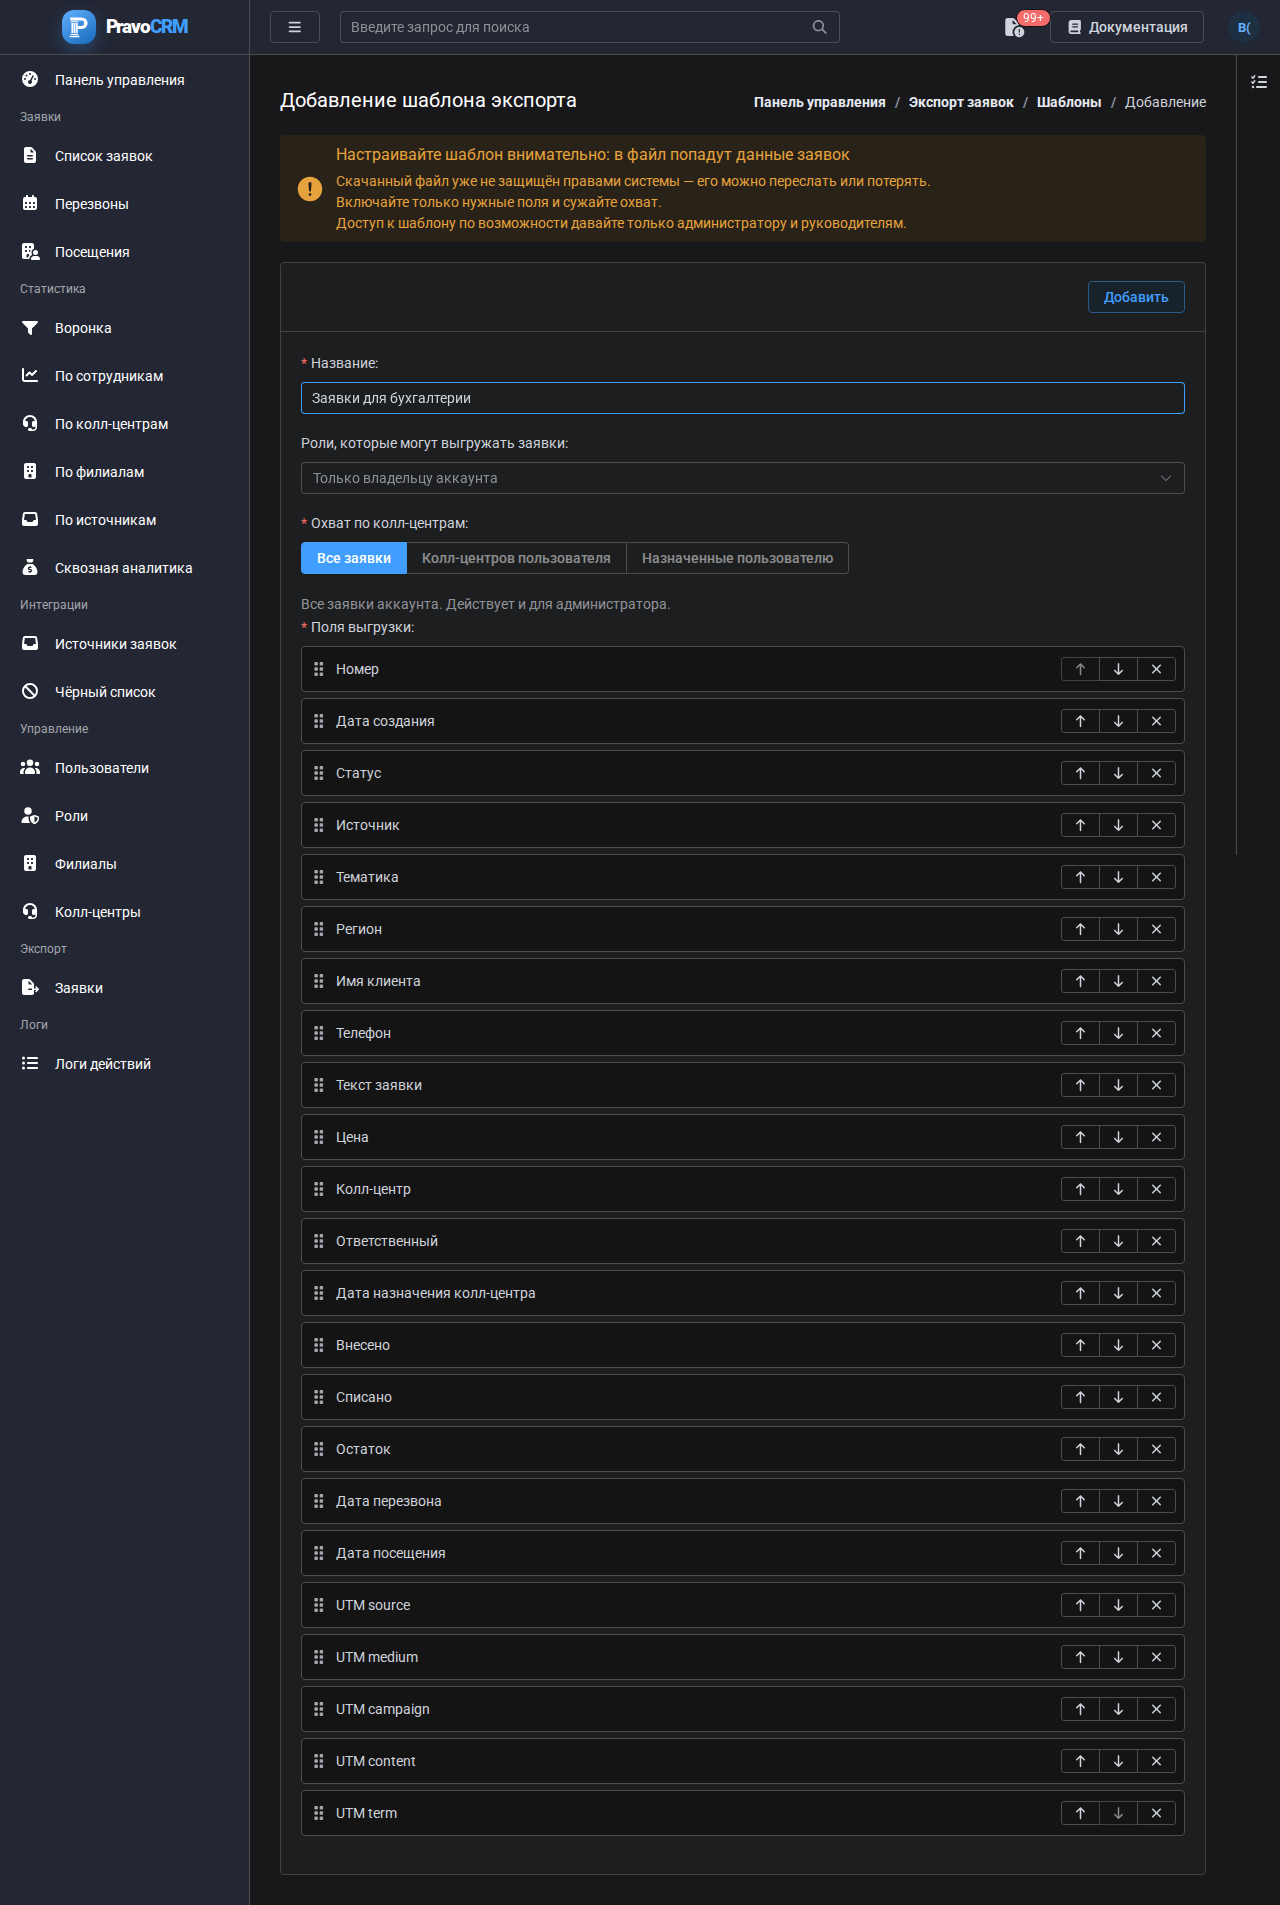Viewport: 1280px width, 1905px height.
Task: Remove the Ответственный field
Action: (x=1156, y=1241)
